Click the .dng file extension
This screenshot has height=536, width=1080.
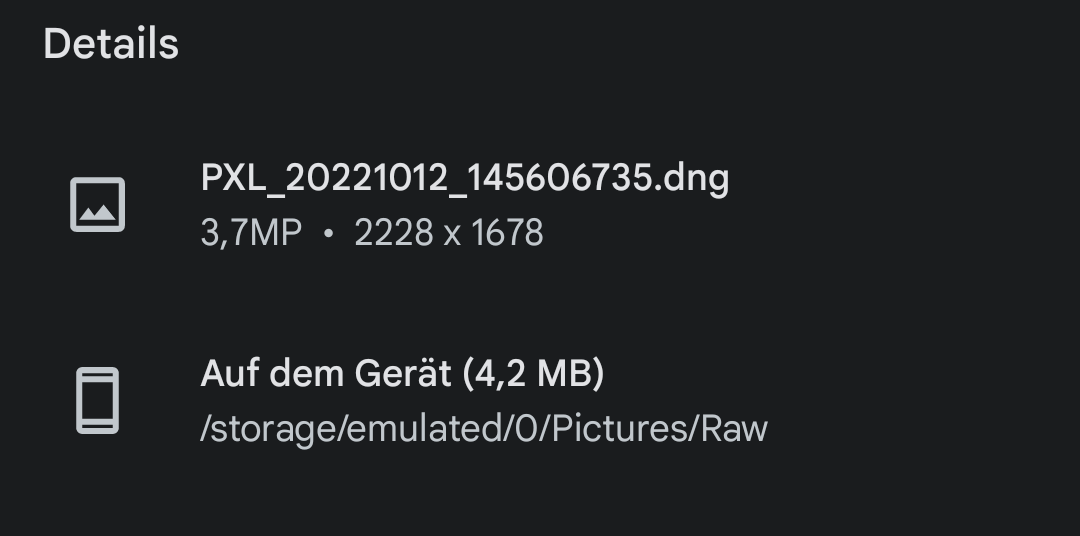(693, 179)
